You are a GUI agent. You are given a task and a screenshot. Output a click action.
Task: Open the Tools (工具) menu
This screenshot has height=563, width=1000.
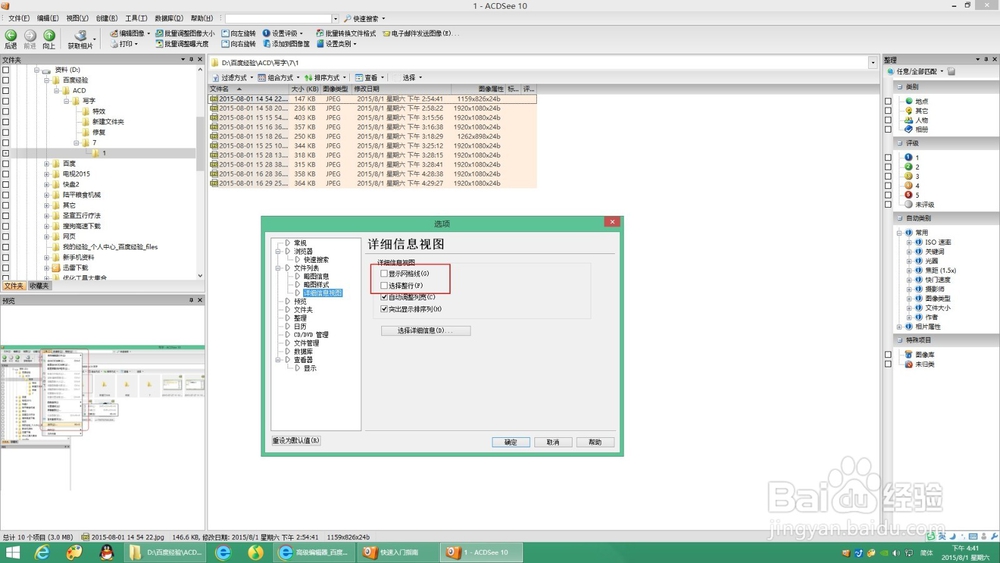point(135,18)
